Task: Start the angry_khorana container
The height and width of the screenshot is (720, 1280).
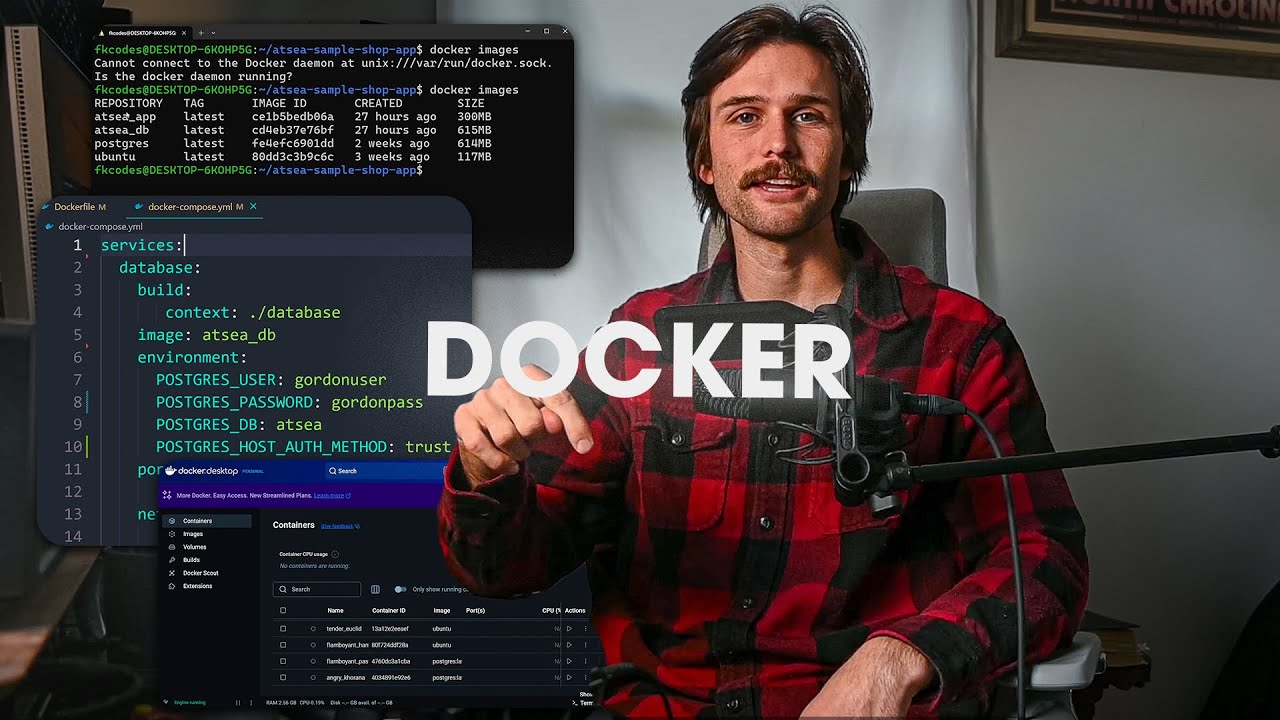Action: [x=569, y=678]
